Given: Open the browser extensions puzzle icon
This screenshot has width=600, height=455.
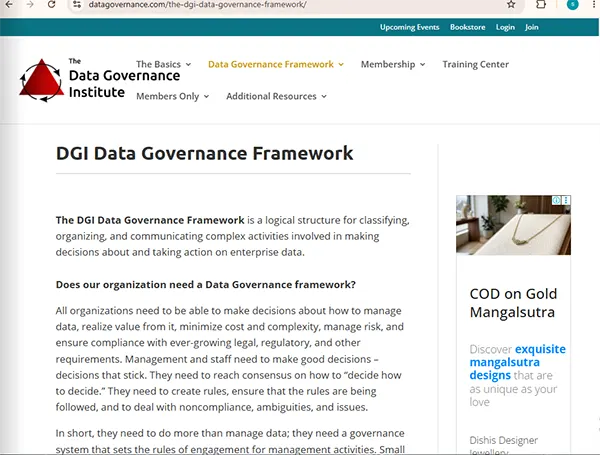Looking at the screenshot, I should pos(541,4).
